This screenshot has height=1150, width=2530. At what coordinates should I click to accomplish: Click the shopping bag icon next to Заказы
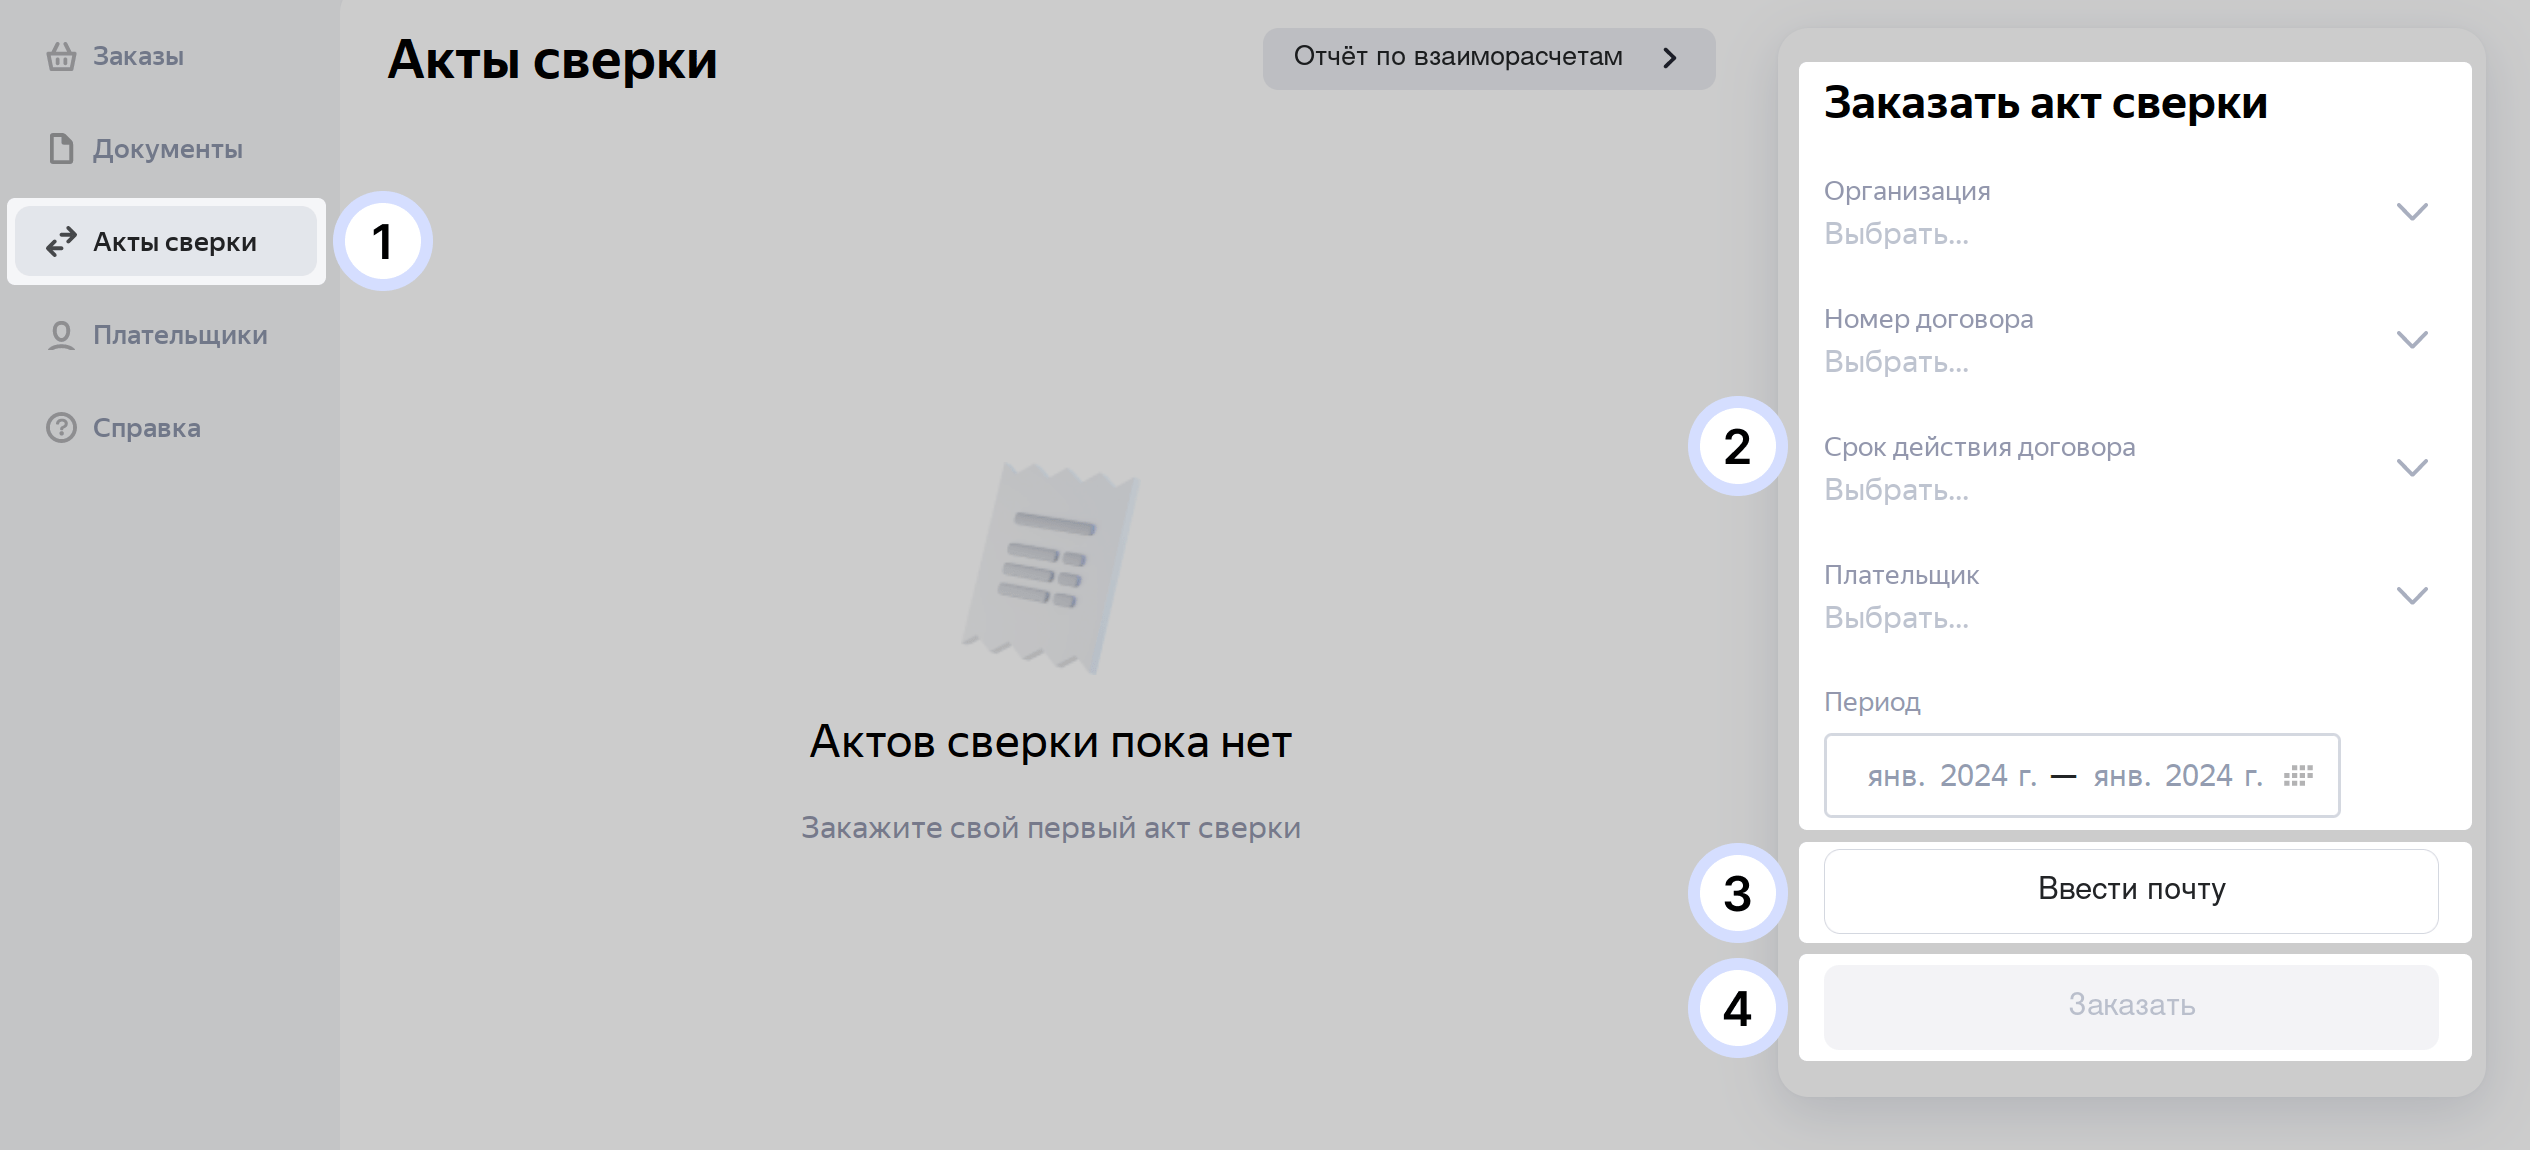pyautogui.click(x=62, y=56)
